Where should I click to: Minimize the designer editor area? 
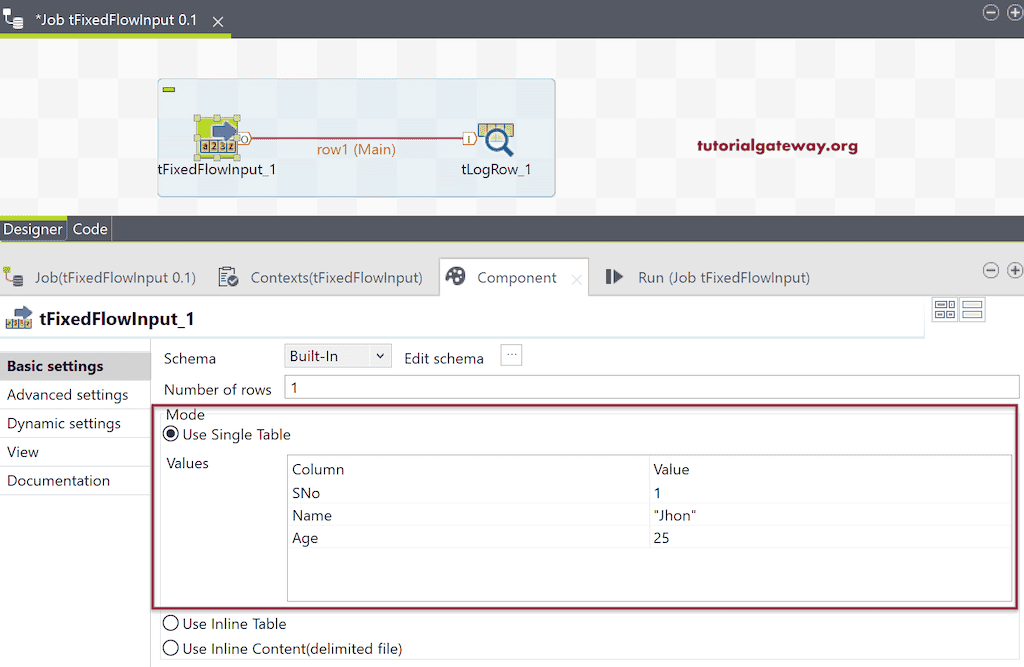click(991, 12)
